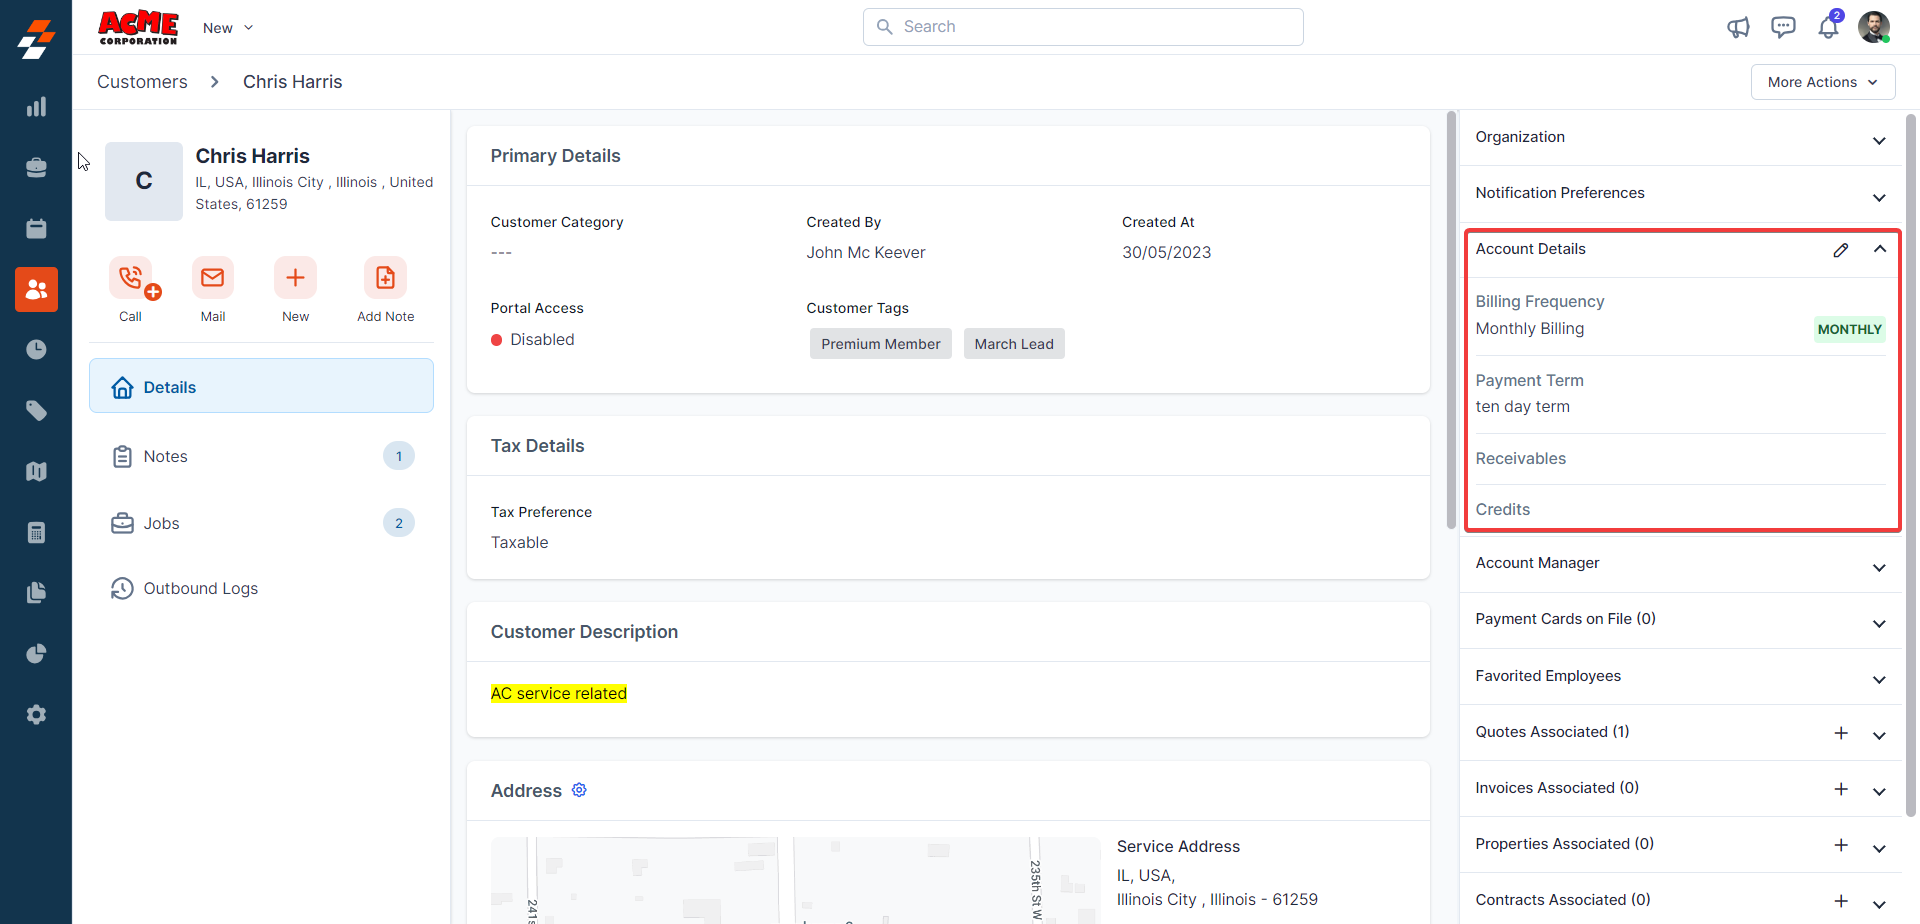The width and height of the screenshot is (1920, 924).
Task: Click the Address settings gear icon
Action: pyautogui.click(x=579, y=790)
